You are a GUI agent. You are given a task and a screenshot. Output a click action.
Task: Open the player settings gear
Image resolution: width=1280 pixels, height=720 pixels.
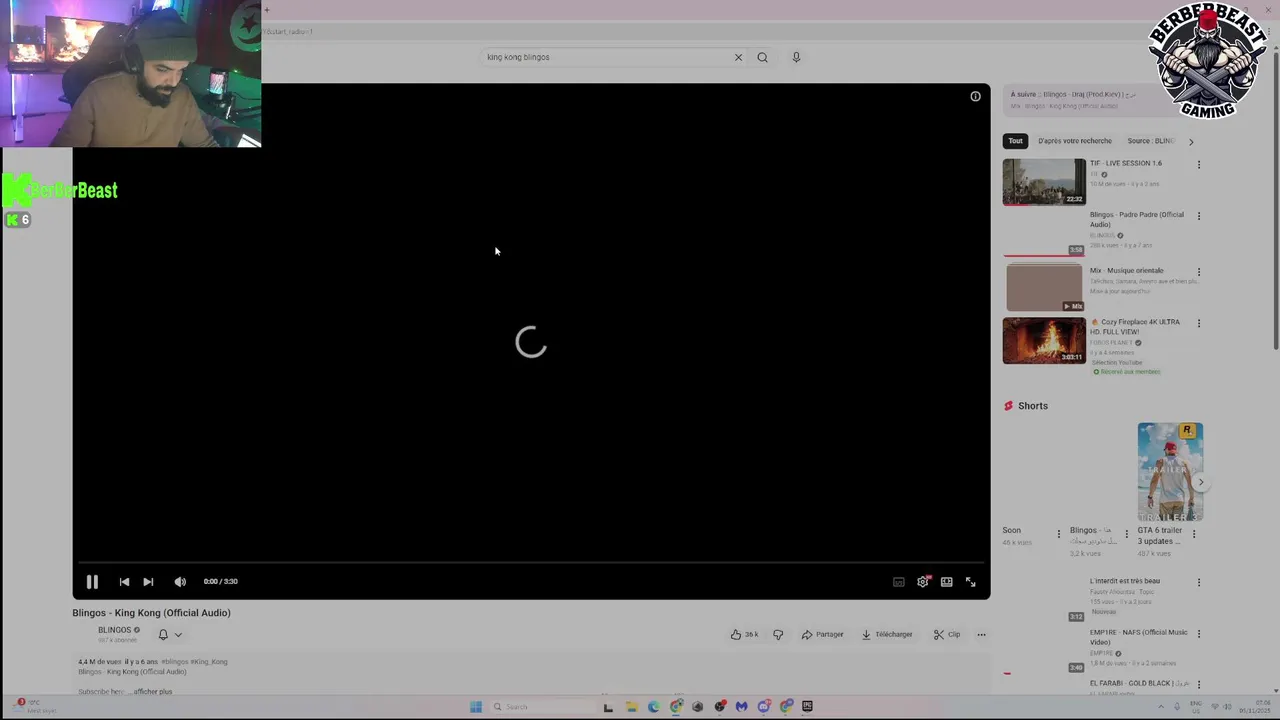click(x=922, y=582)
